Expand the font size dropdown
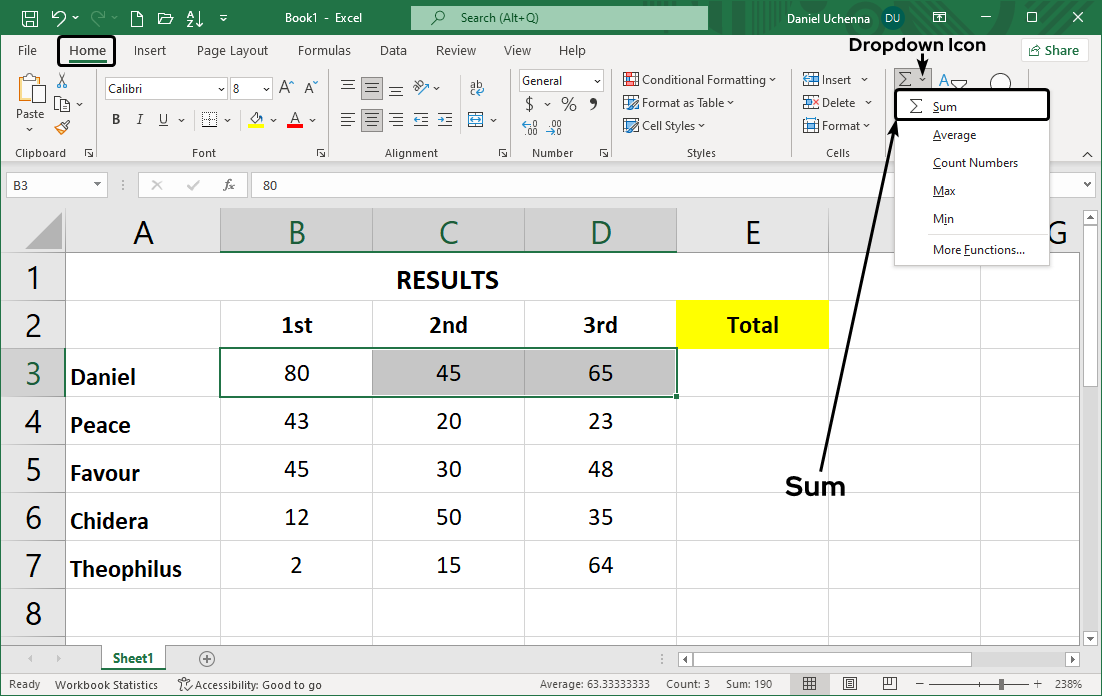1102x696 pixels. 266,88
